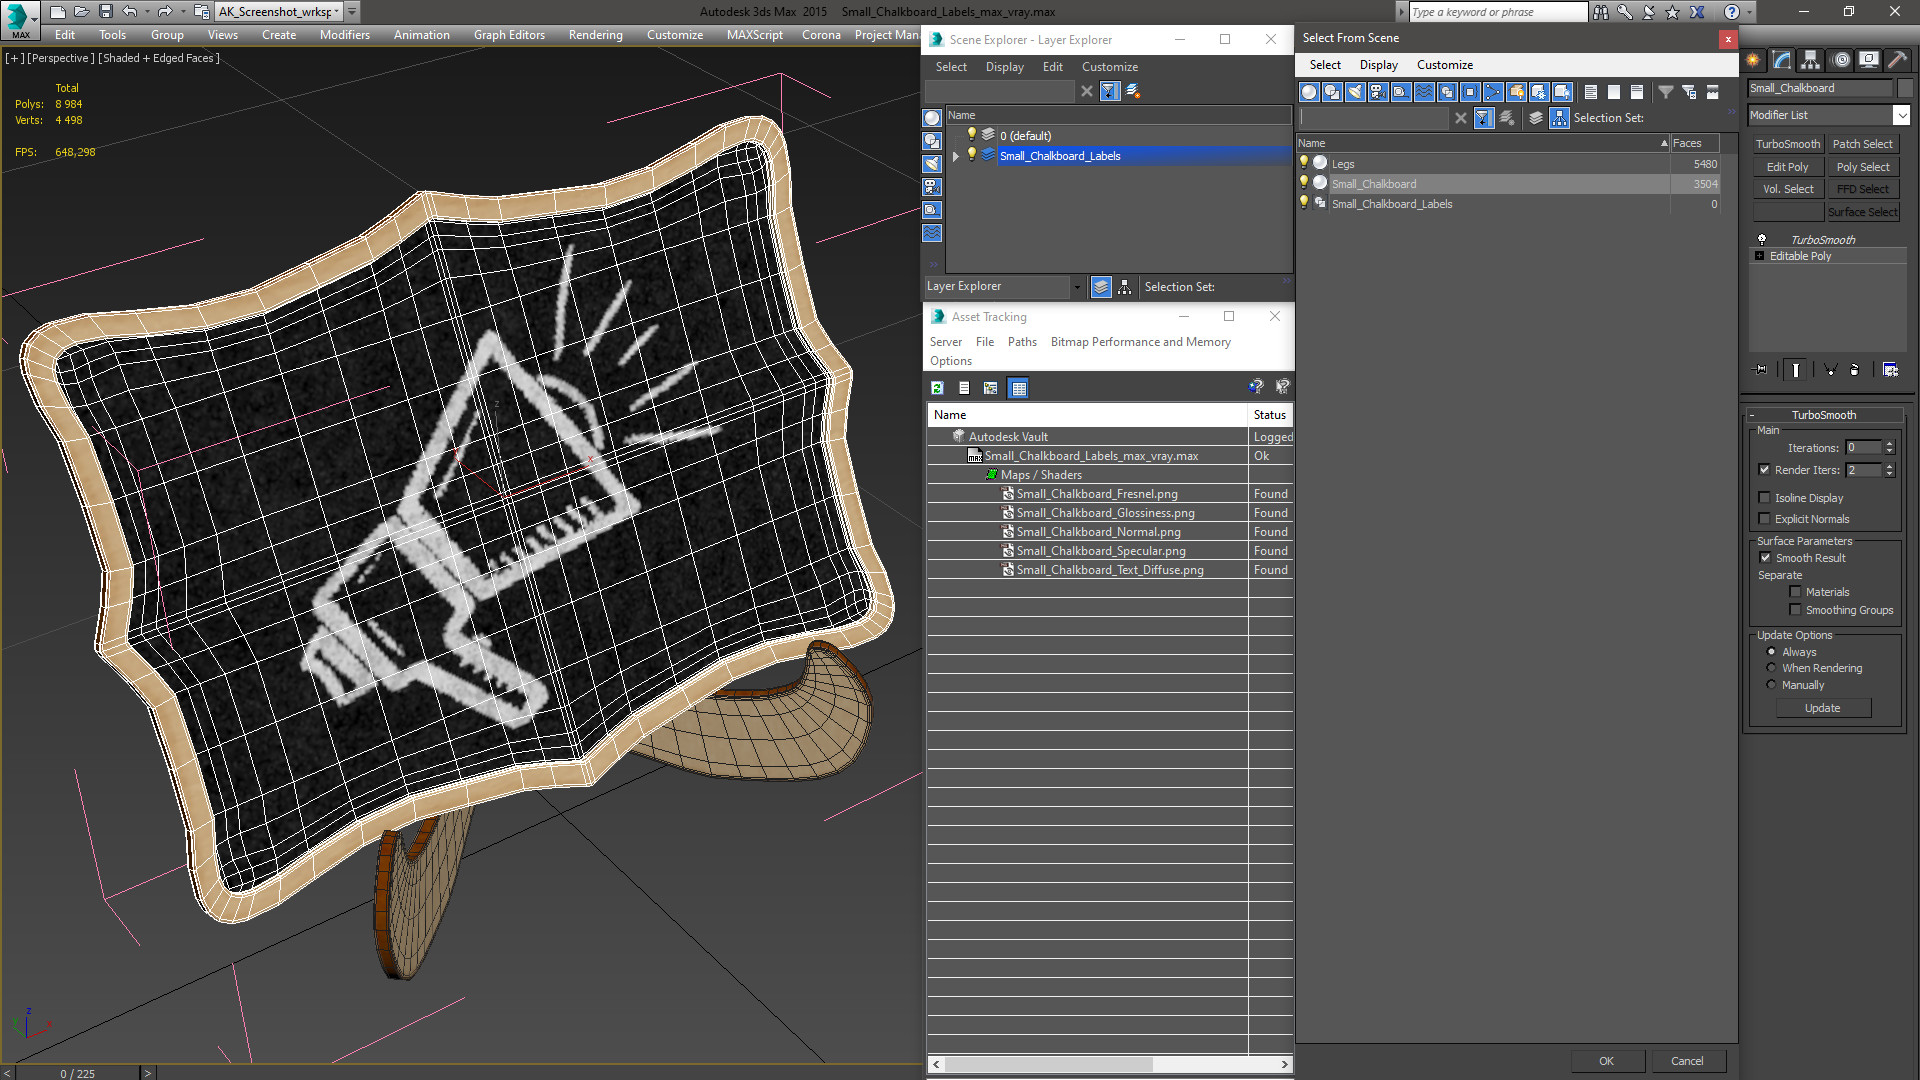Click Refresh icon in Asset Tracking toolbar
The height and width of the screenshot is (1080, 1920).
pyautogui.click(x=937, y=388)
